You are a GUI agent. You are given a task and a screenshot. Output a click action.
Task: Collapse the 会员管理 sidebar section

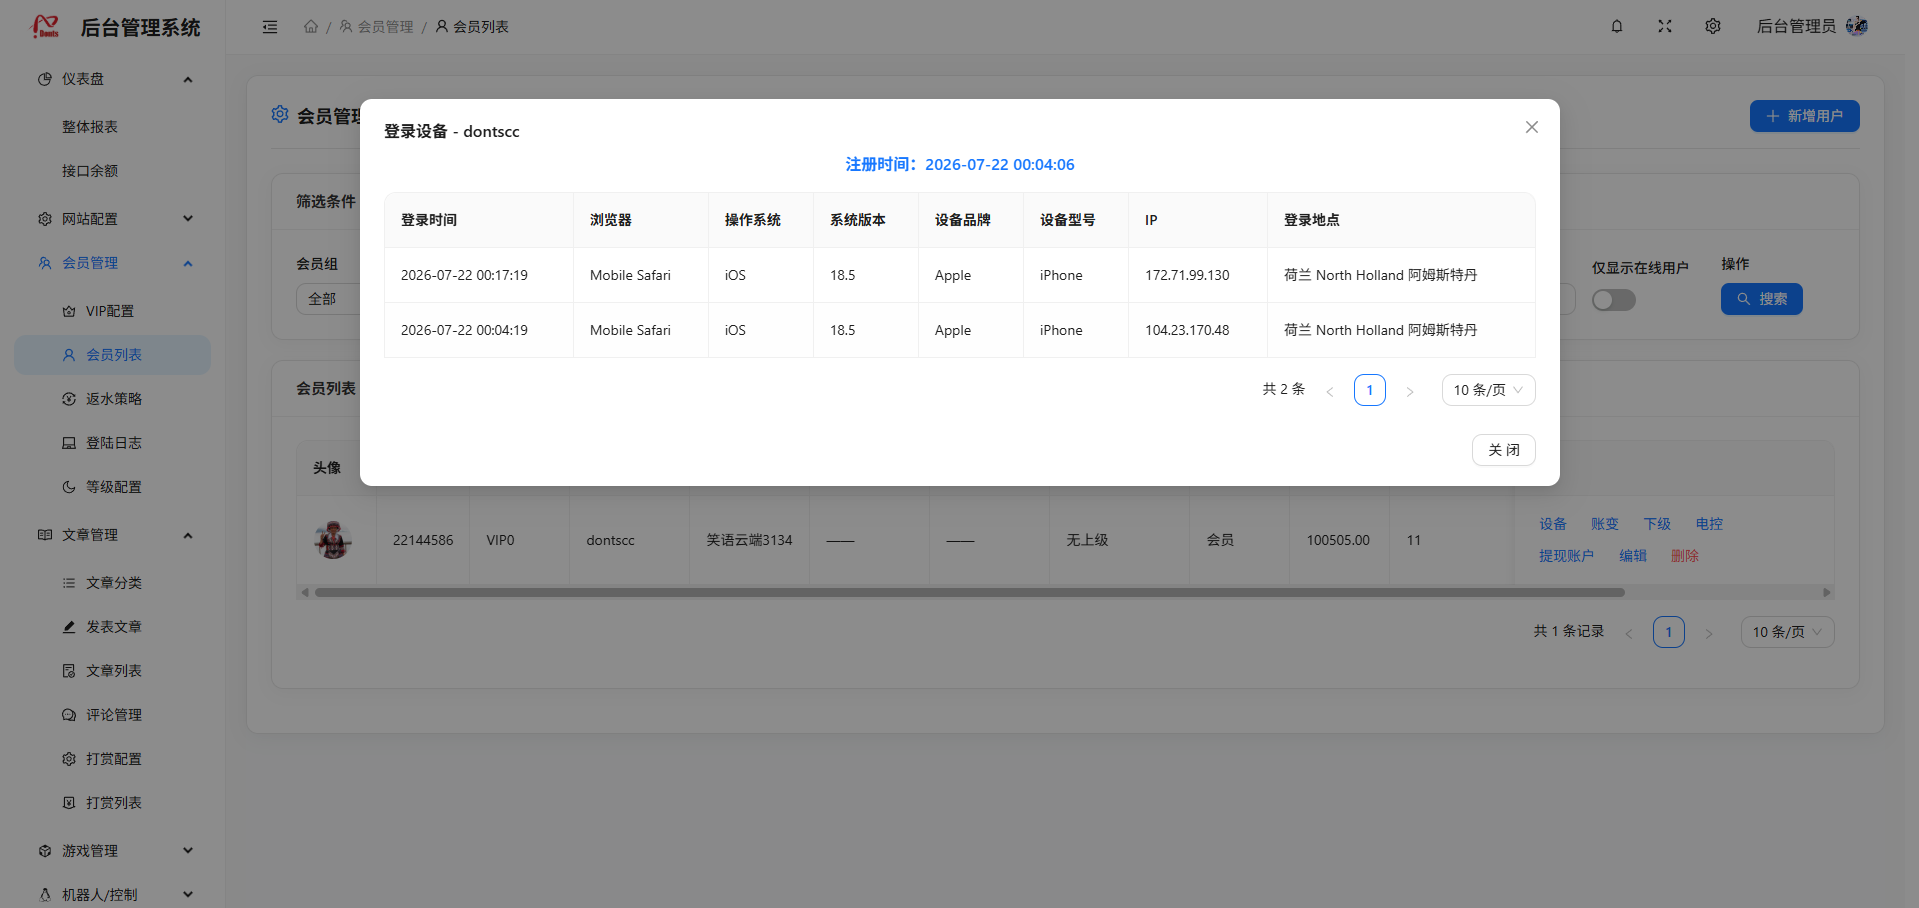[113, 263]
